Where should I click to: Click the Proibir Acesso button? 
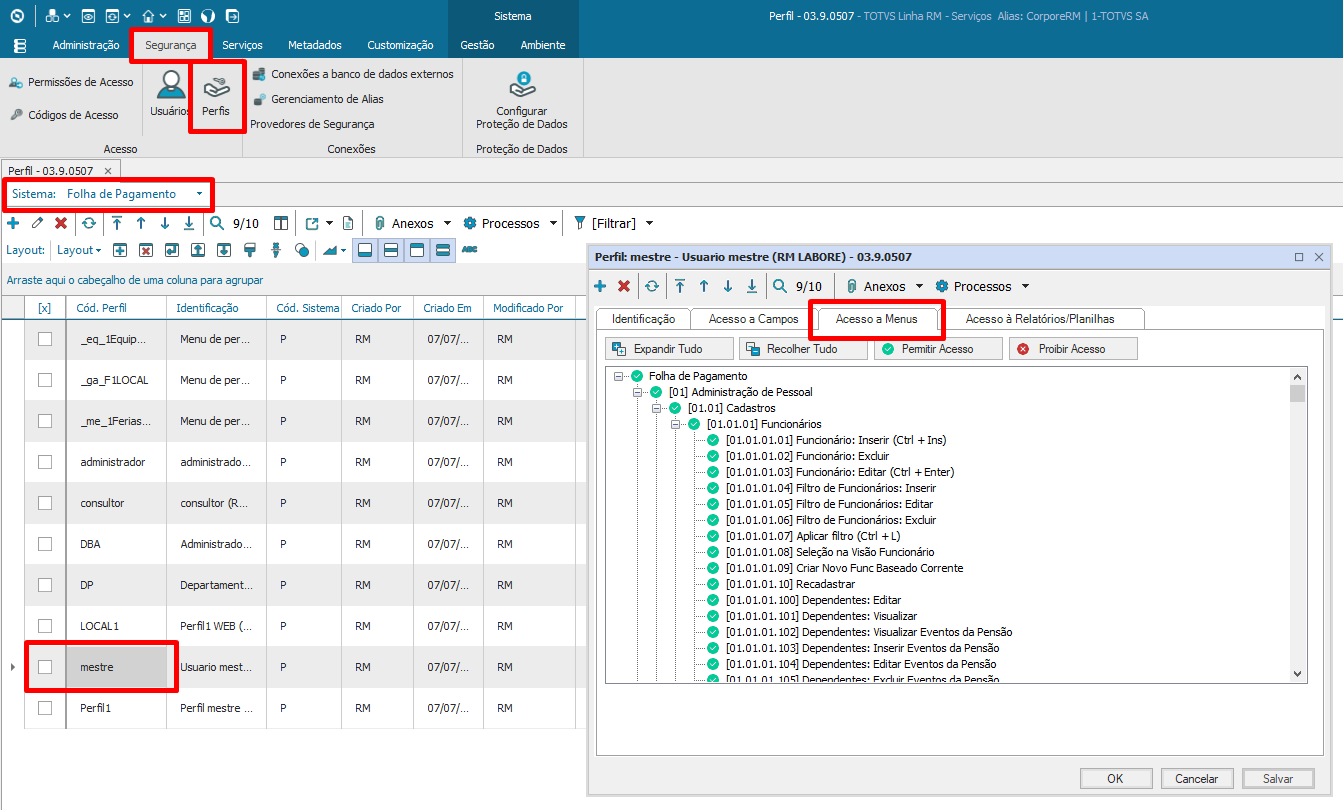coord(1072,349)
